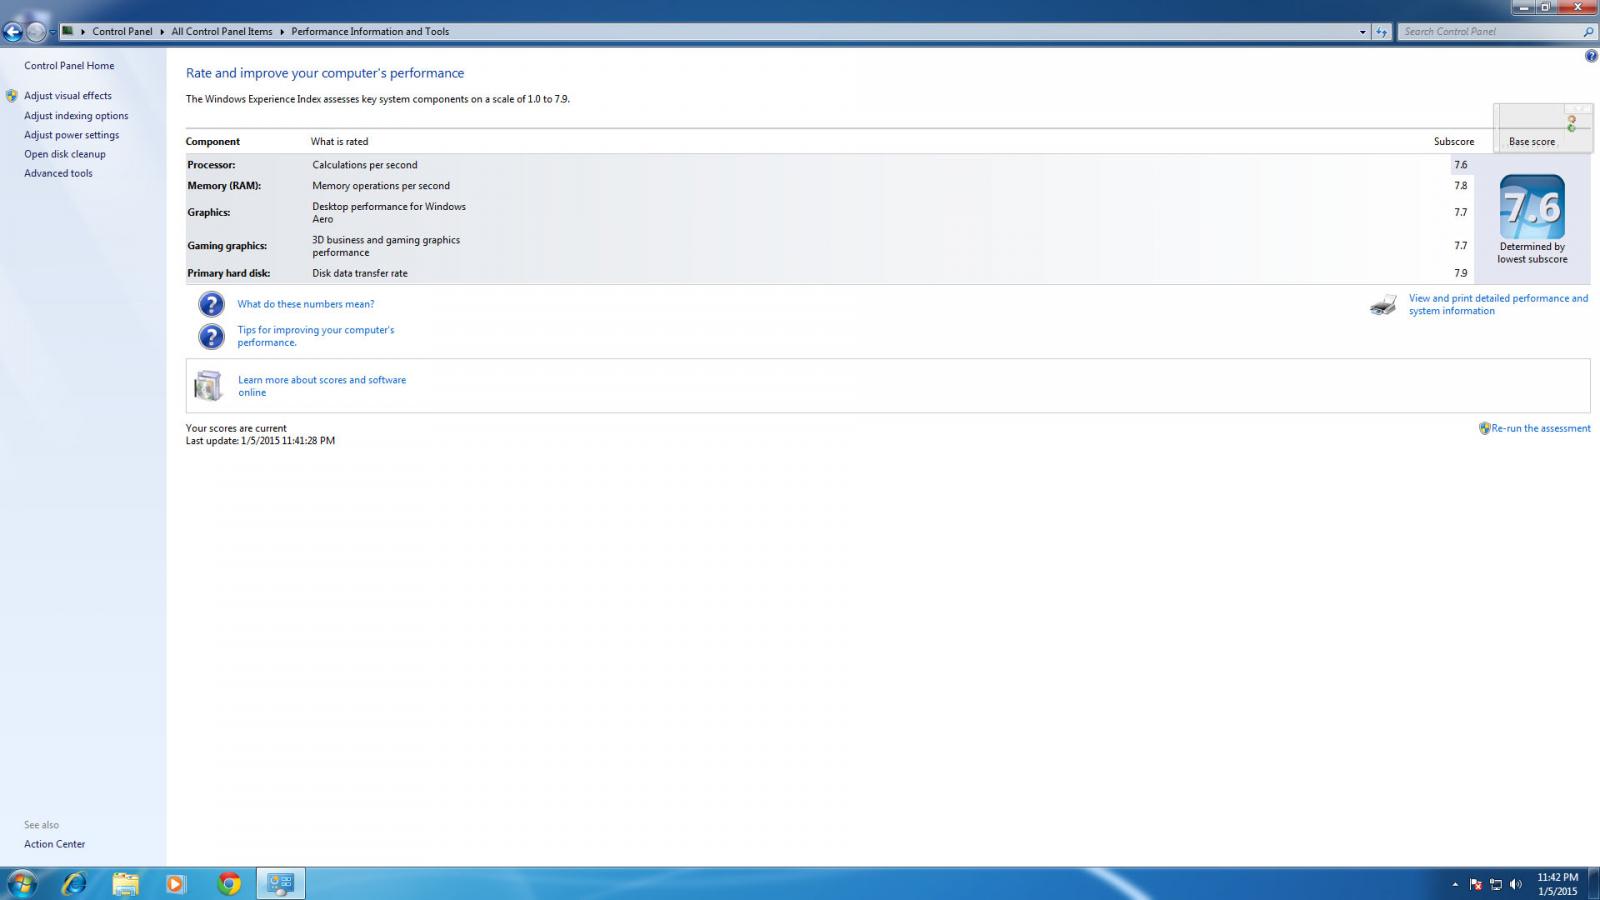Click the 7.6 base score badge
The height and width of the screenshot is (900, 1600).
(1532, 207)
